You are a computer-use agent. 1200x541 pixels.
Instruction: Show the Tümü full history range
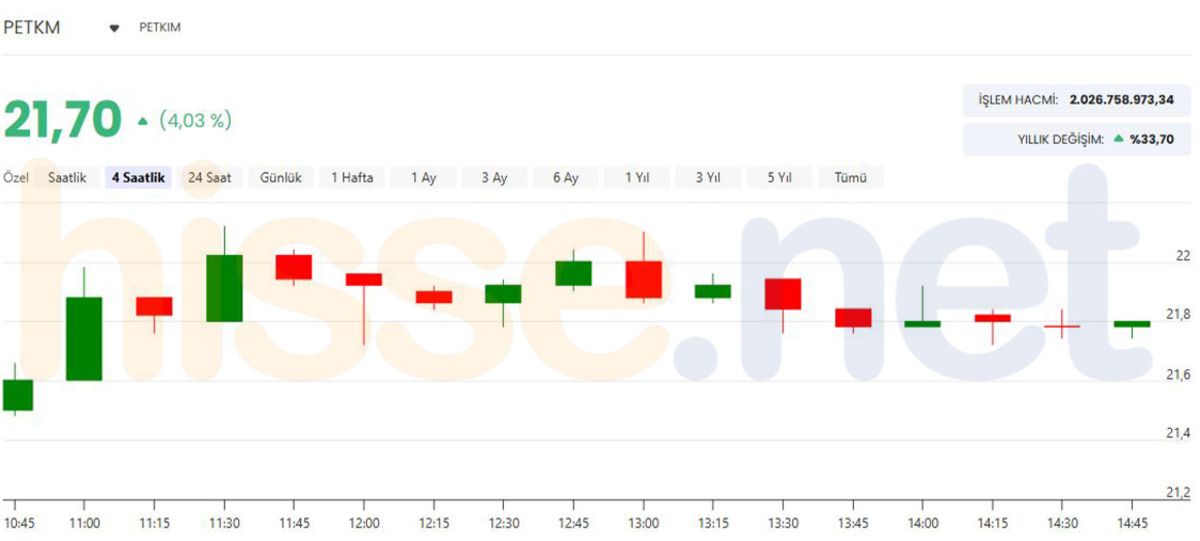click(x=850, y=178)
